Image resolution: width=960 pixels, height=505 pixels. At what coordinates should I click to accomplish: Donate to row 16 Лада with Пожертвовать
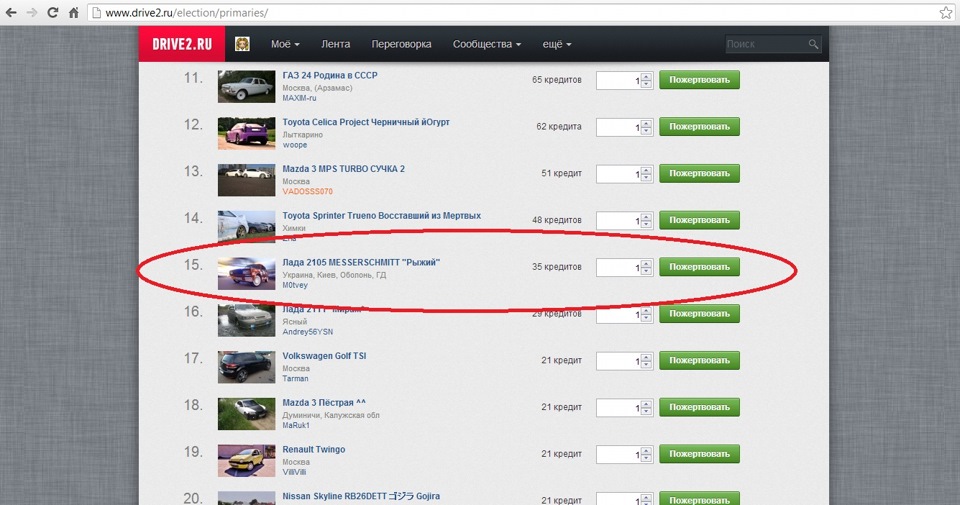pos(699,313)
